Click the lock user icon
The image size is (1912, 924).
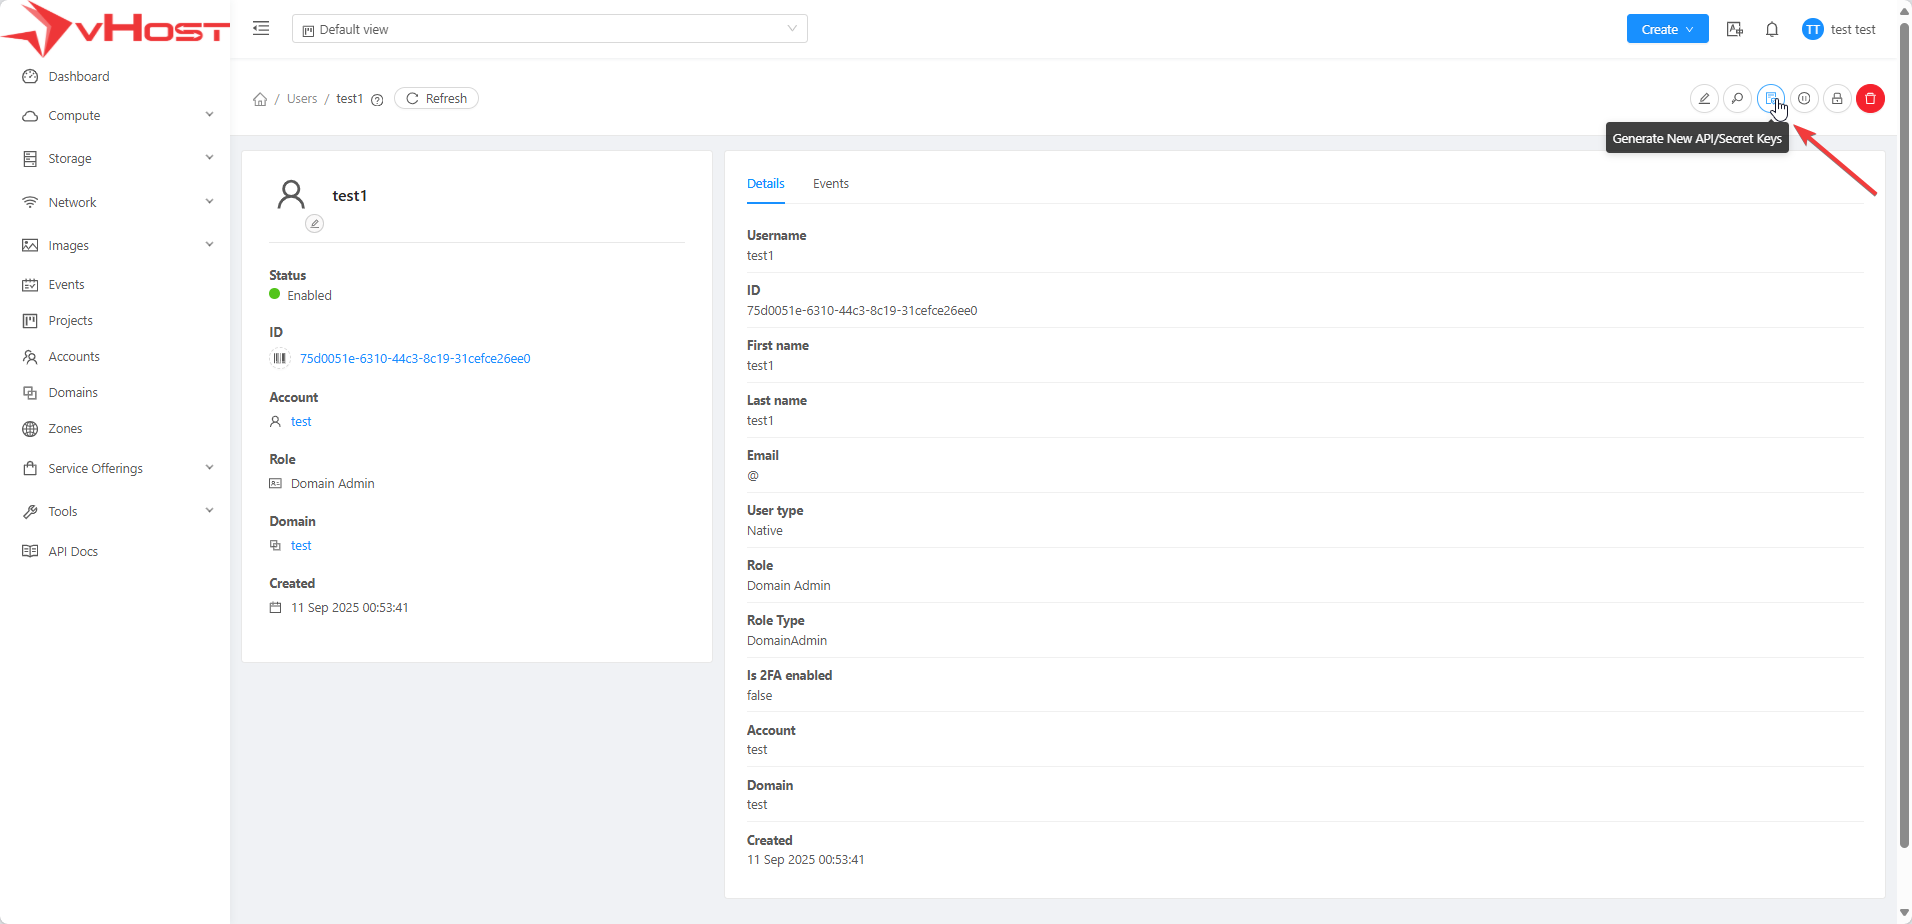pyautogui.click(x=1837, y=99)
